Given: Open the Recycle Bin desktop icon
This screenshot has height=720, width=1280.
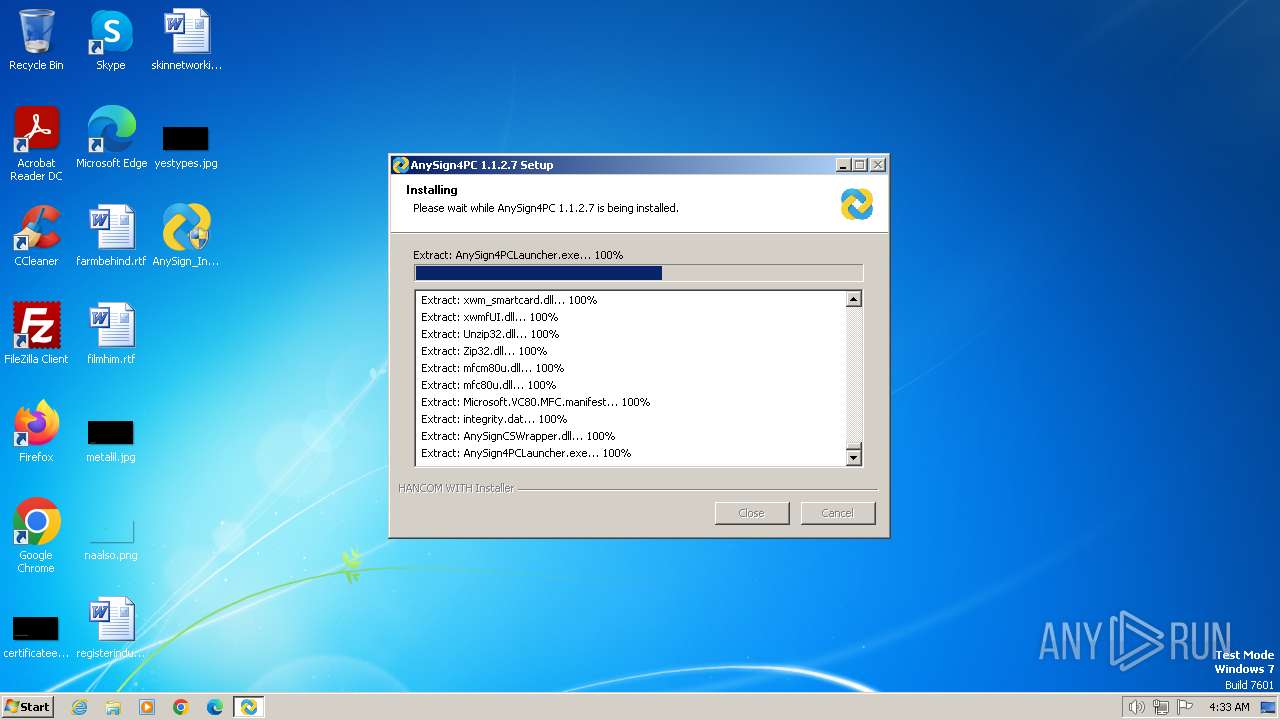Looking at the screenshot, I should [36, 40].
